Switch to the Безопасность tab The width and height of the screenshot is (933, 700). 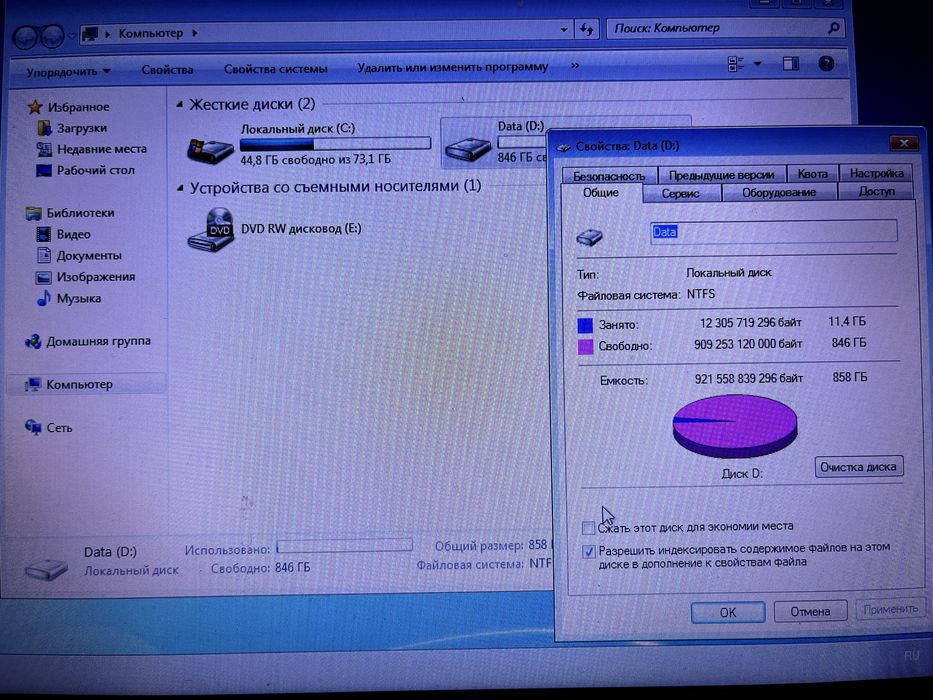coord(609,176)
